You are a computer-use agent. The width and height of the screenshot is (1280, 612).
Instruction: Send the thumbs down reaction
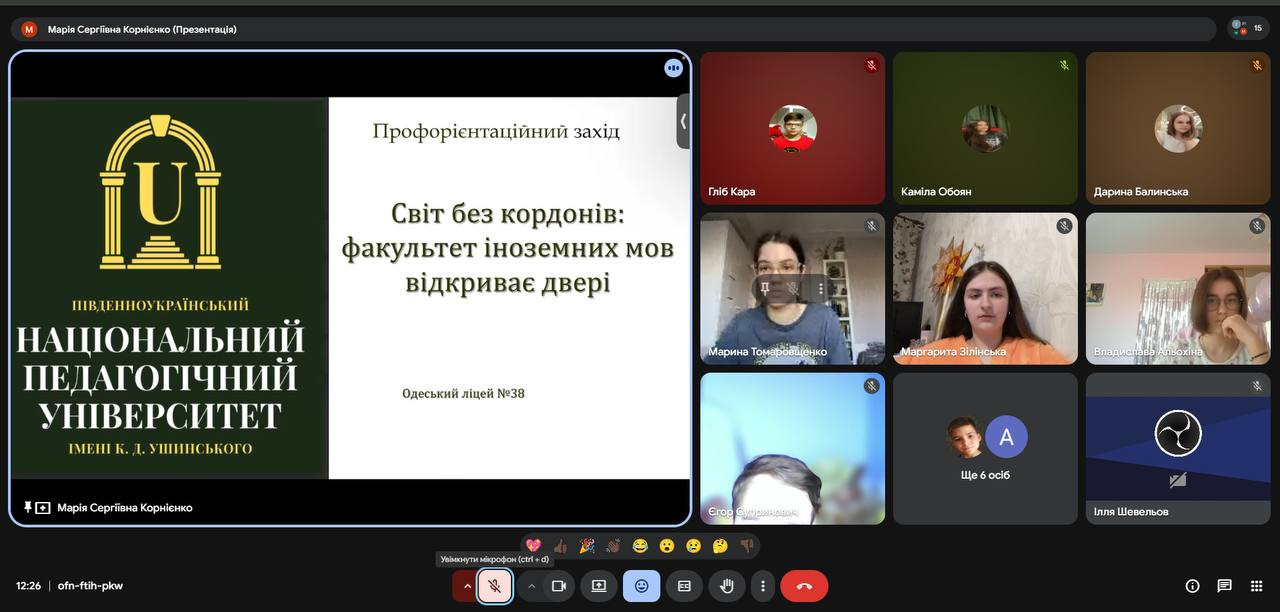[x=747, y=546]
